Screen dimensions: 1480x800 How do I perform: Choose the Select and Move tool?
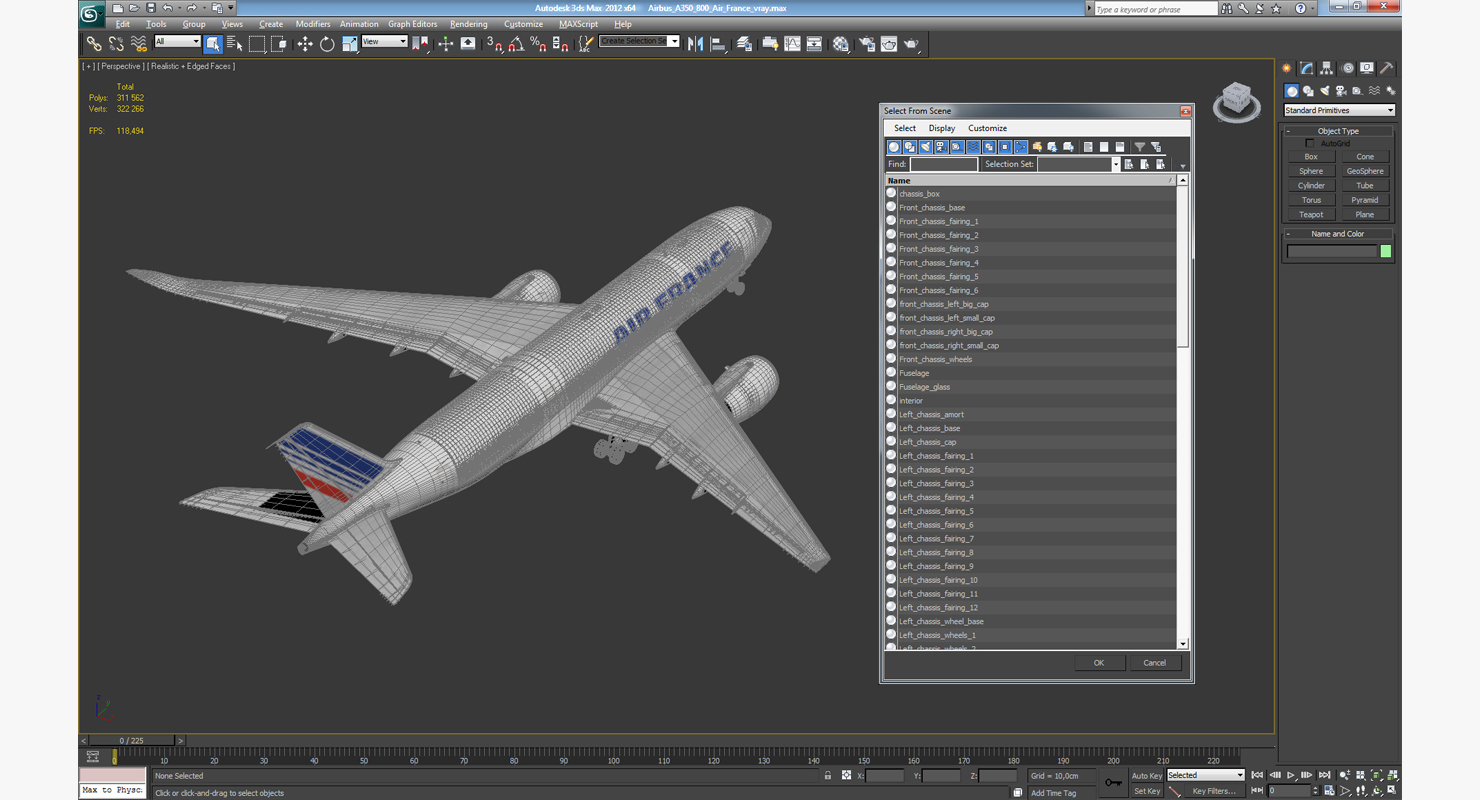coord(305,43)
